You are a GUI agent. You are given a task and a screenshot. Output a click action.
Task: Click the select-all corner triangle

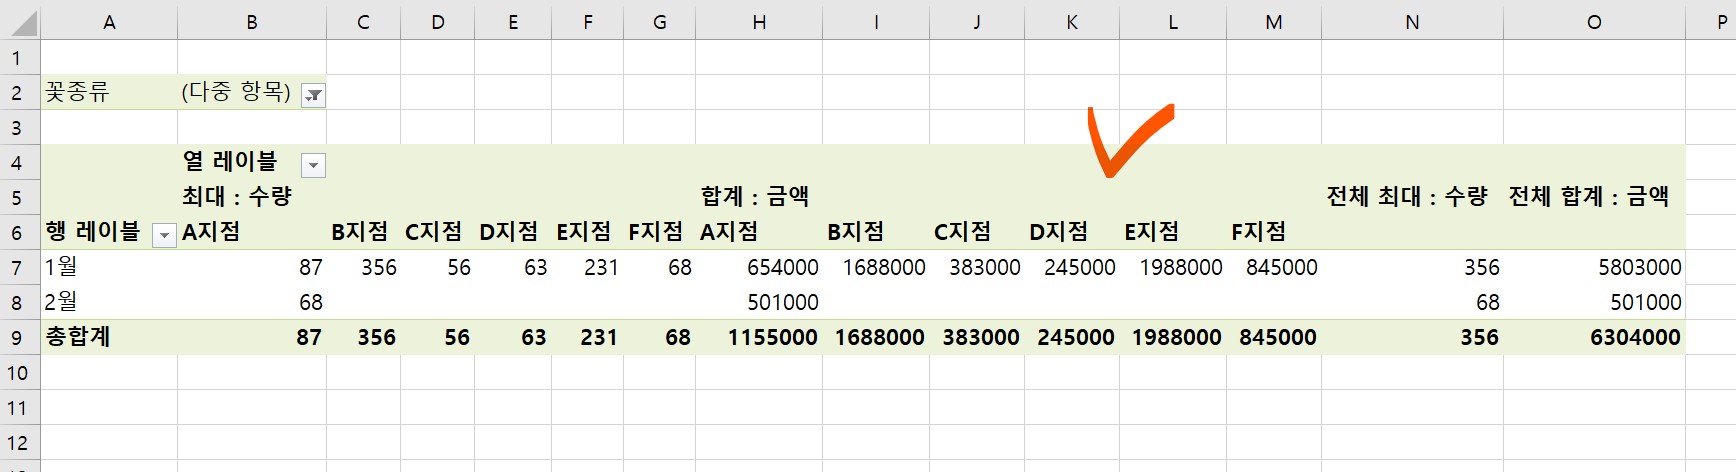click(x=24, y=25)
